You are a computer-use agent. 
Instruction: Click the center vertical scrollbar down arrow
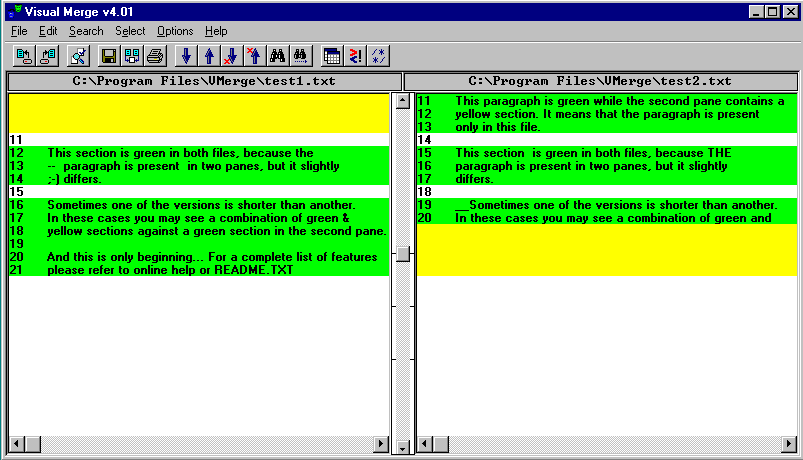click(403, 448)
